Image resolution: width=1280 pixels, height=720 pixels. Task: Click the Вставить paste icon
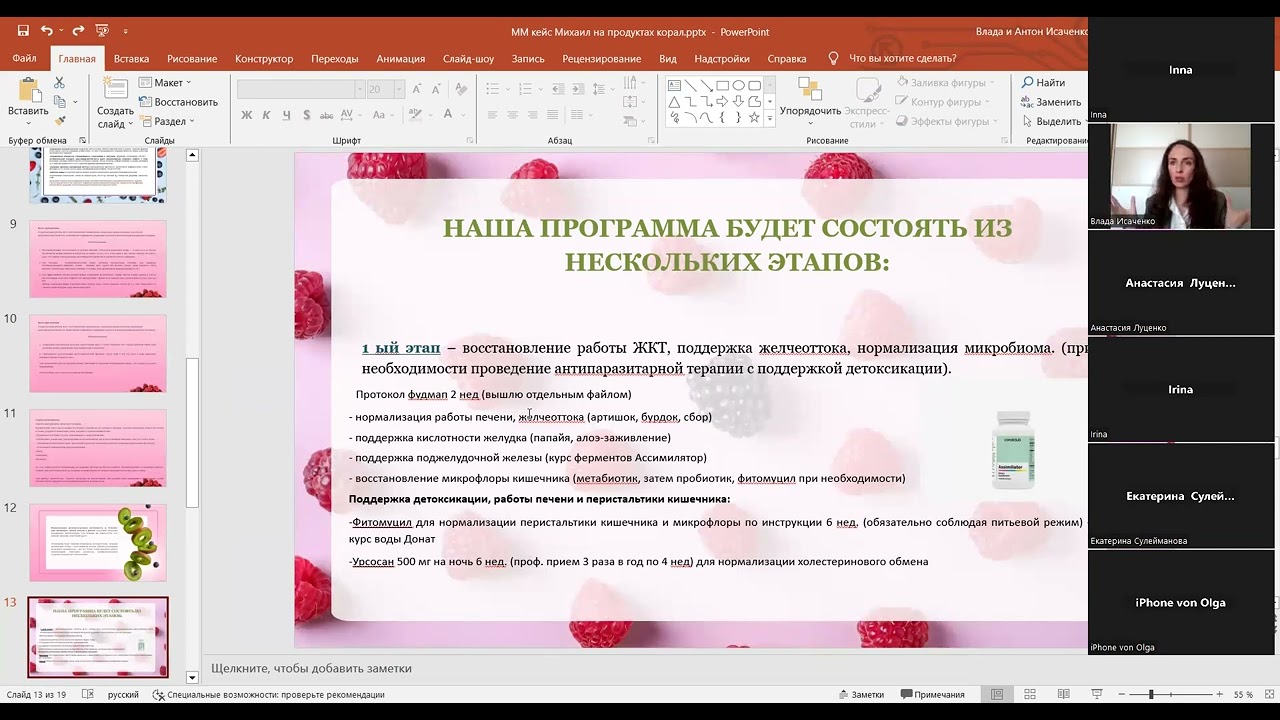coord(28,88)
